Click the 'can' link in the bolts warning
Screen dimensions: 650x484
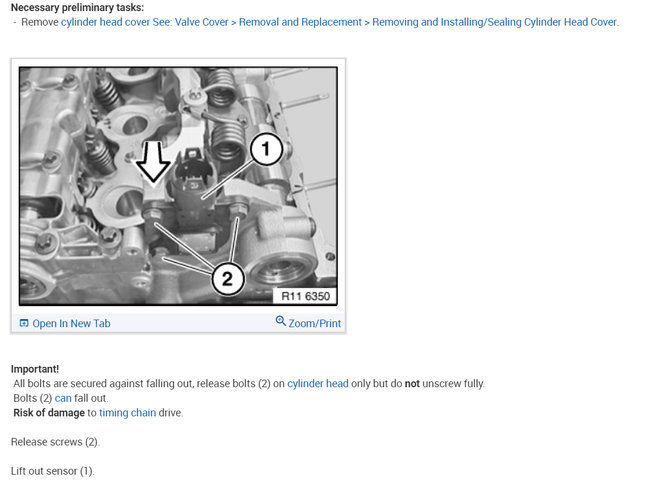(63, 399)
